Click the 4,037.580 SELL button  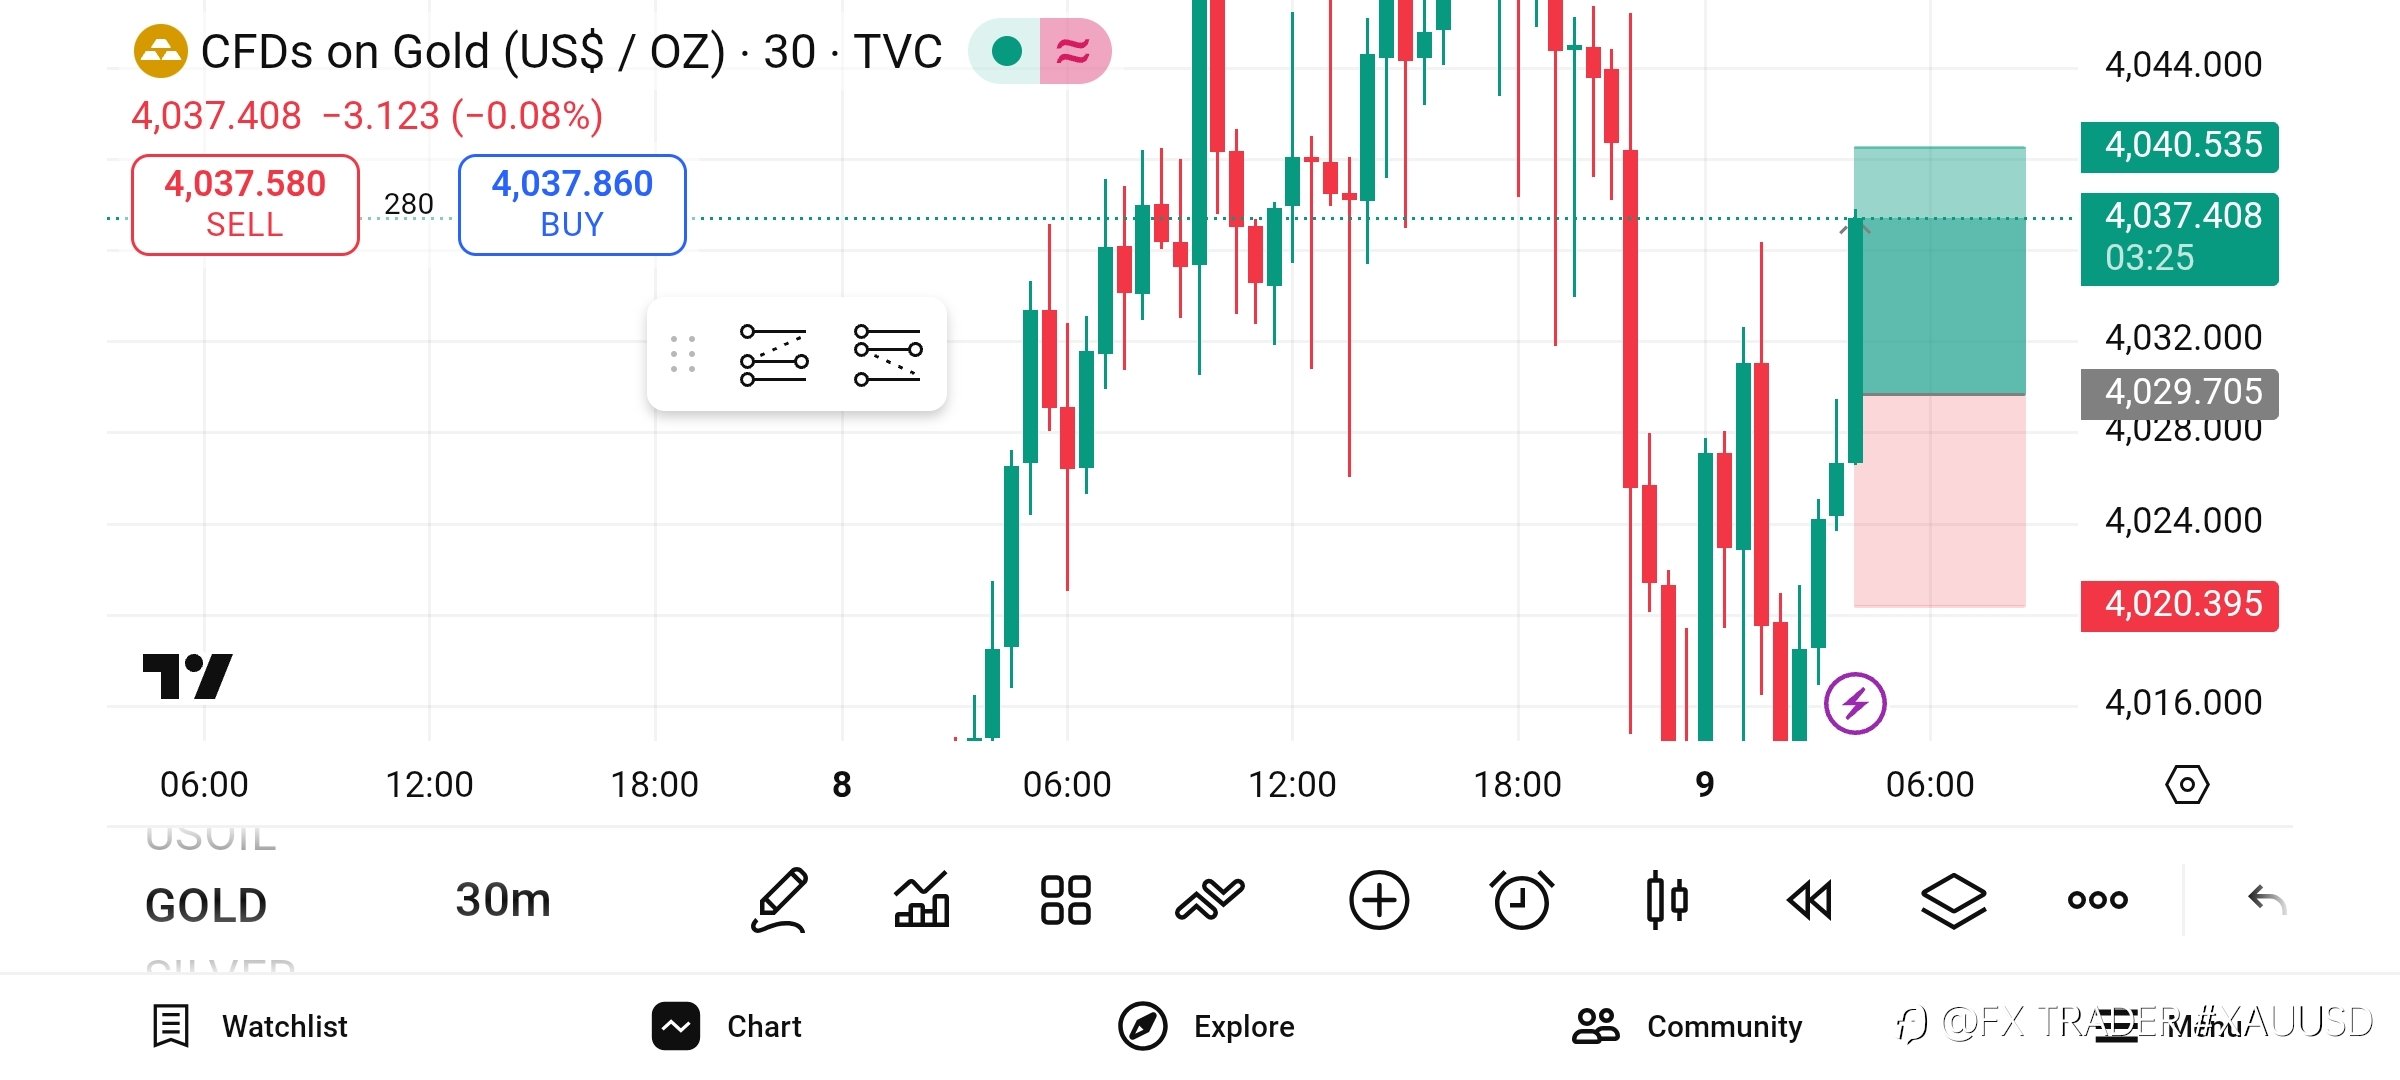click(x=245, y=204)
